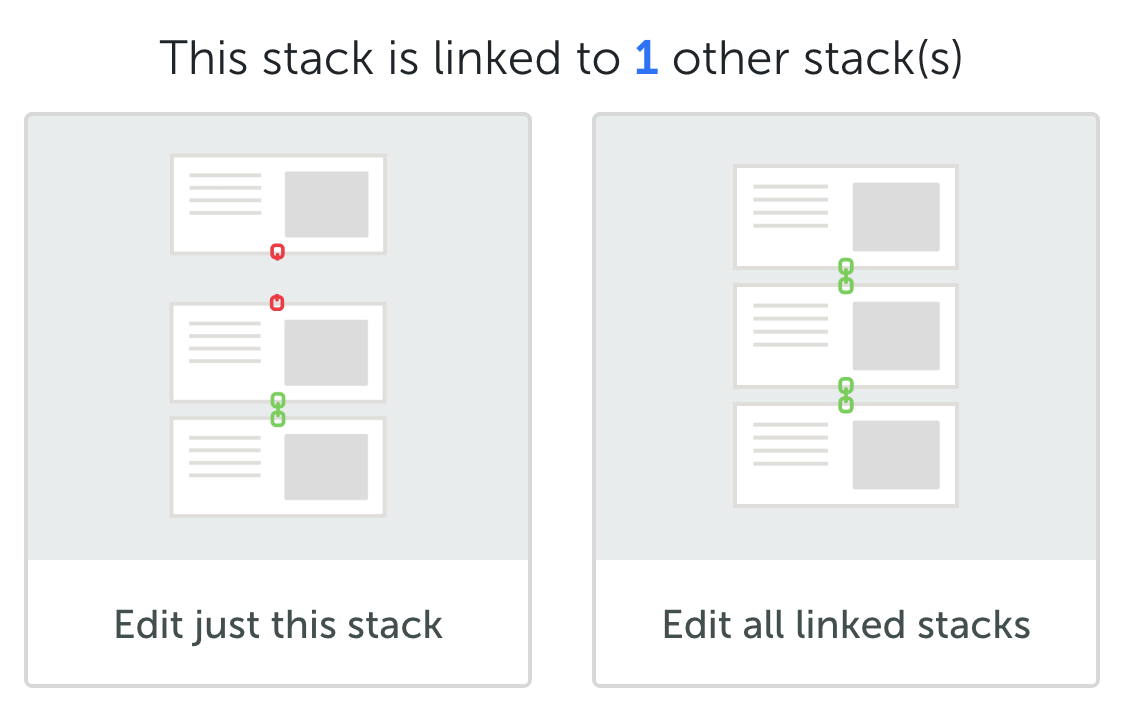
Task: Click the gray image placeholder in the unlinked stack
Action: [326, 203]
